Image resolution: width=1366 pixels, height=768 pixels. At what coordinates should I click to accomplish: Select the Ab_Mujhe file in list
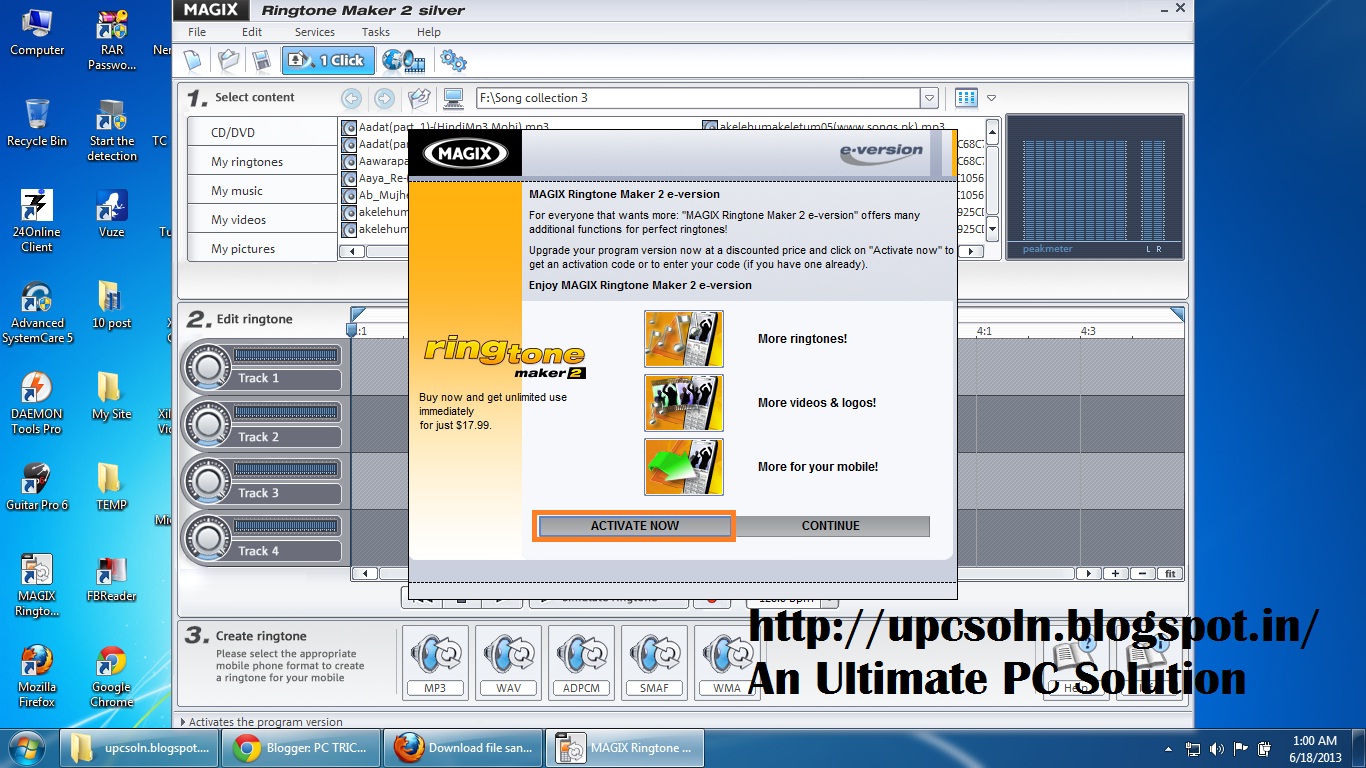tap(375, 196)
